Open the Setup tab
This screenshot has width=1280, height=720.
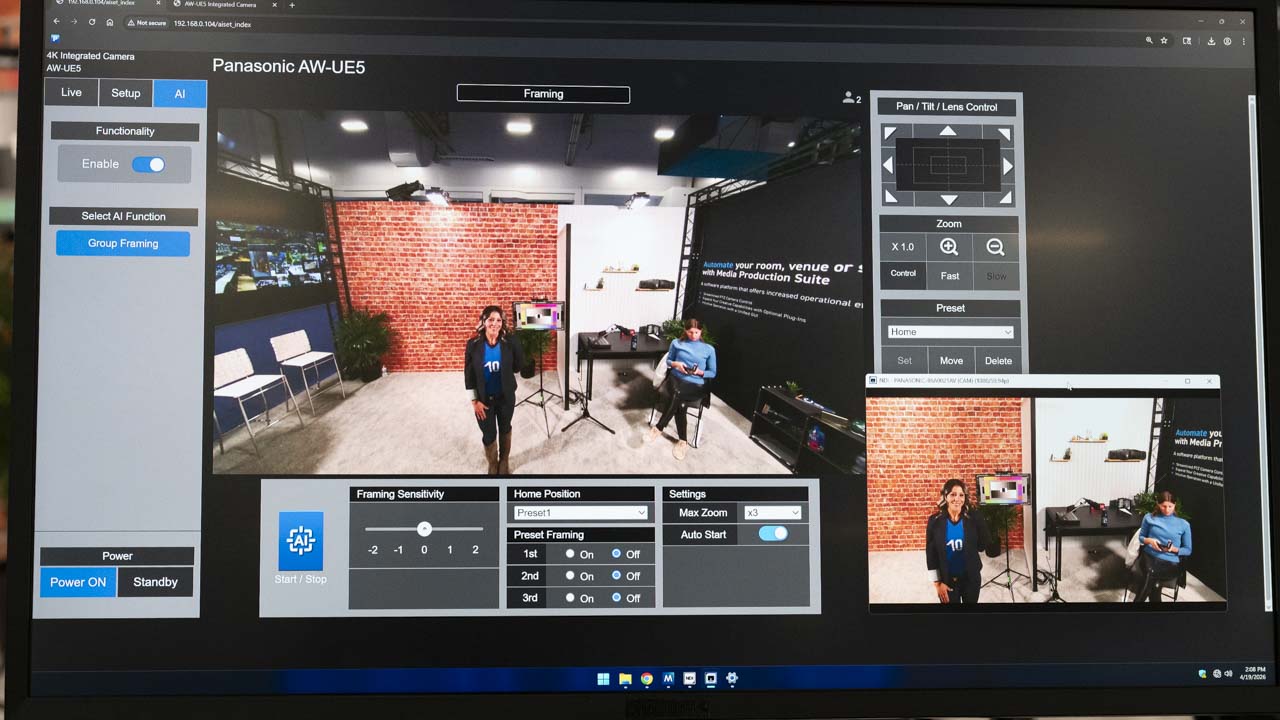click(x=126, y=93)
